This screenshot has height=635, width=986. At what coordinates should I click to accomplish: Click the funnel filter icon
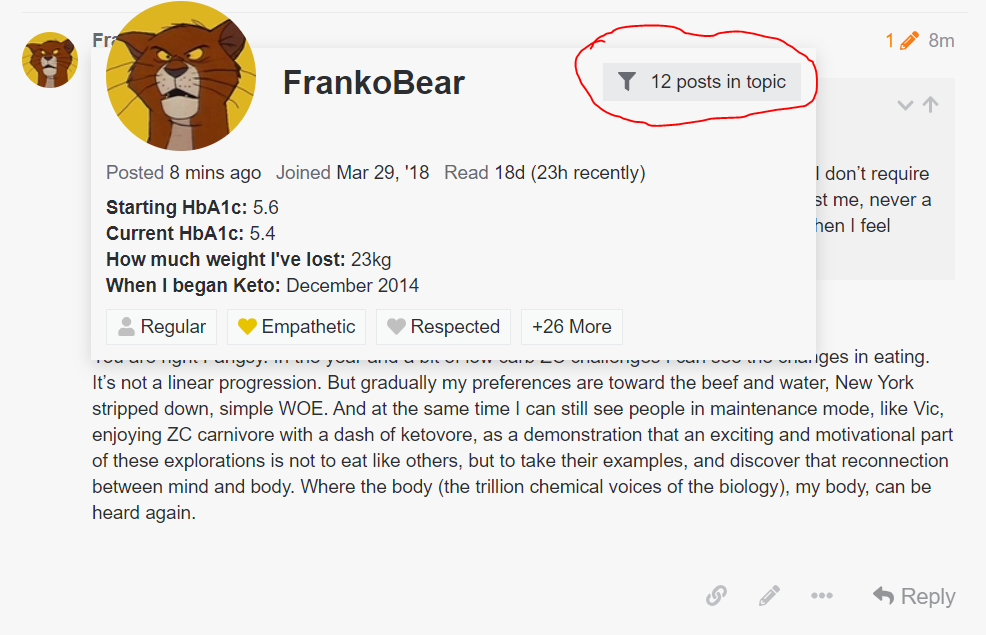(x=627, y=82)
